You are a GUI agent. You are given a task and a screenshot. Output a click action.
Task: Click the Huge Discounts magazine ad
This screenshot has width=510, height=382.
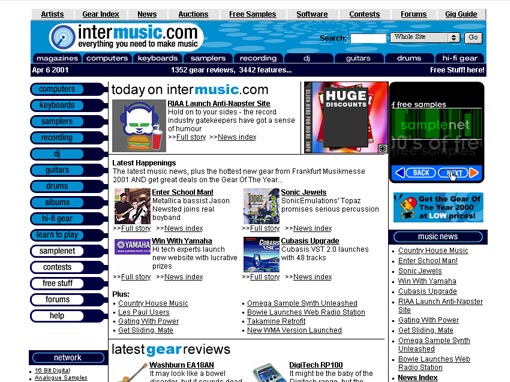point(346,117)
